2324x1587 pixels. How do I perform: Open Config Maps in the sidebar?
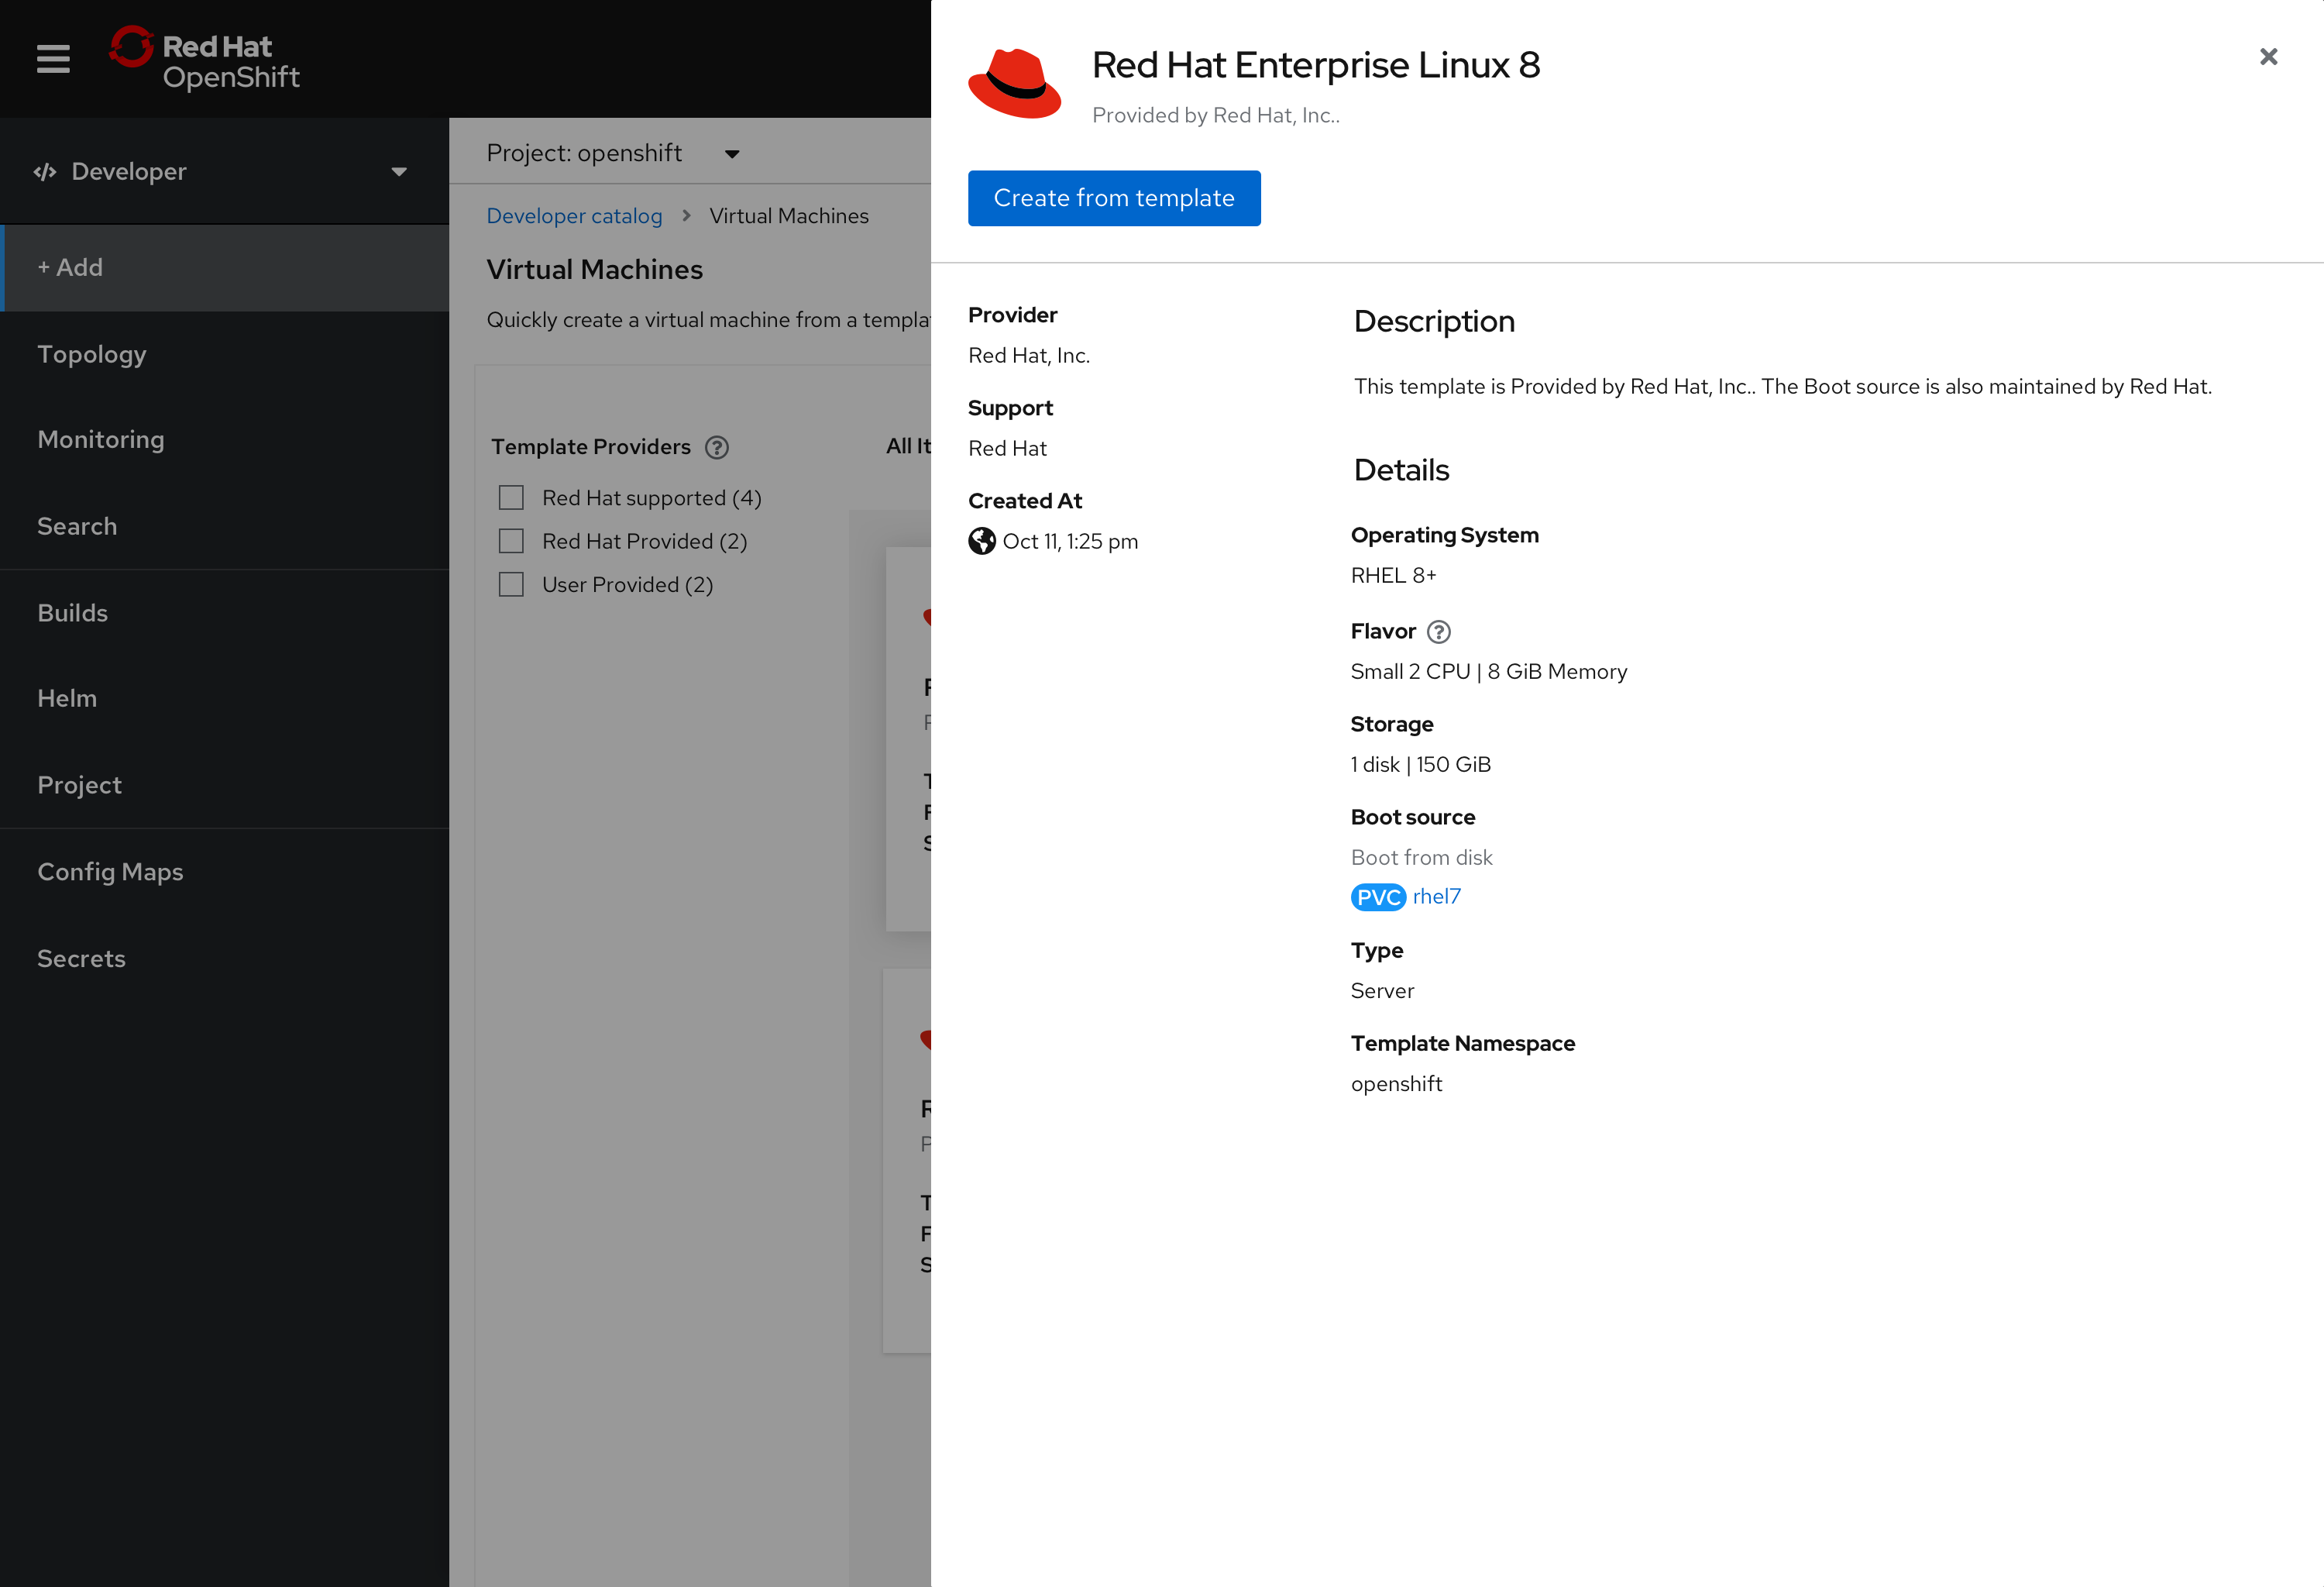[224, 872]
